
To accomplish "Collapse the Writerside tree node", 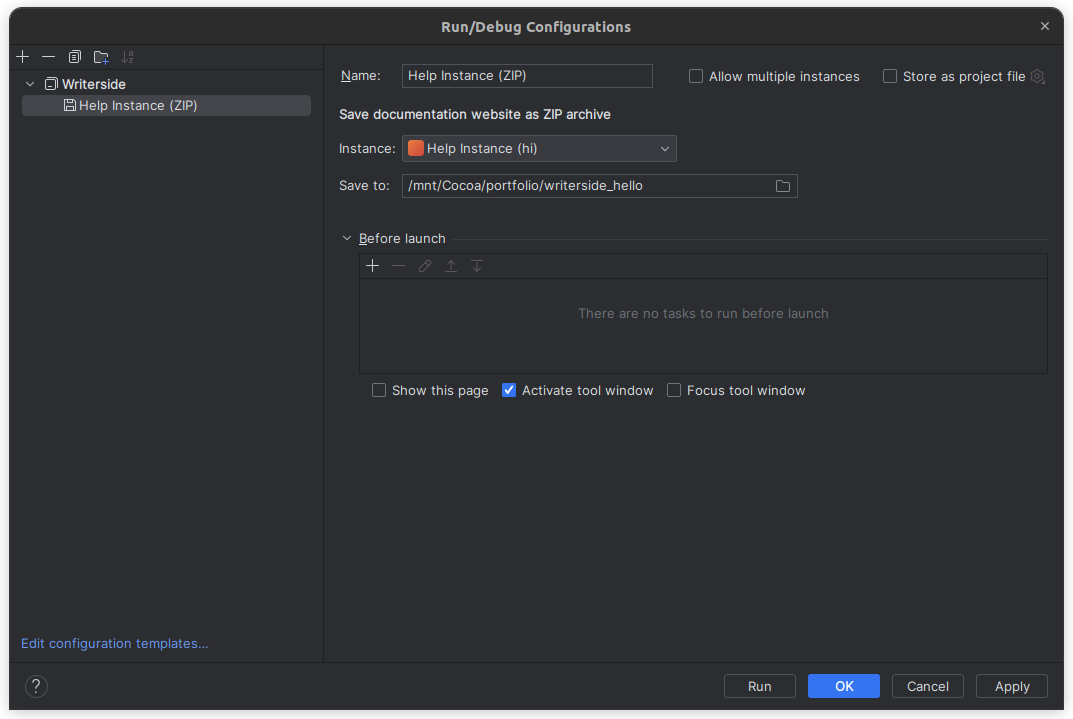I will 30,85.
